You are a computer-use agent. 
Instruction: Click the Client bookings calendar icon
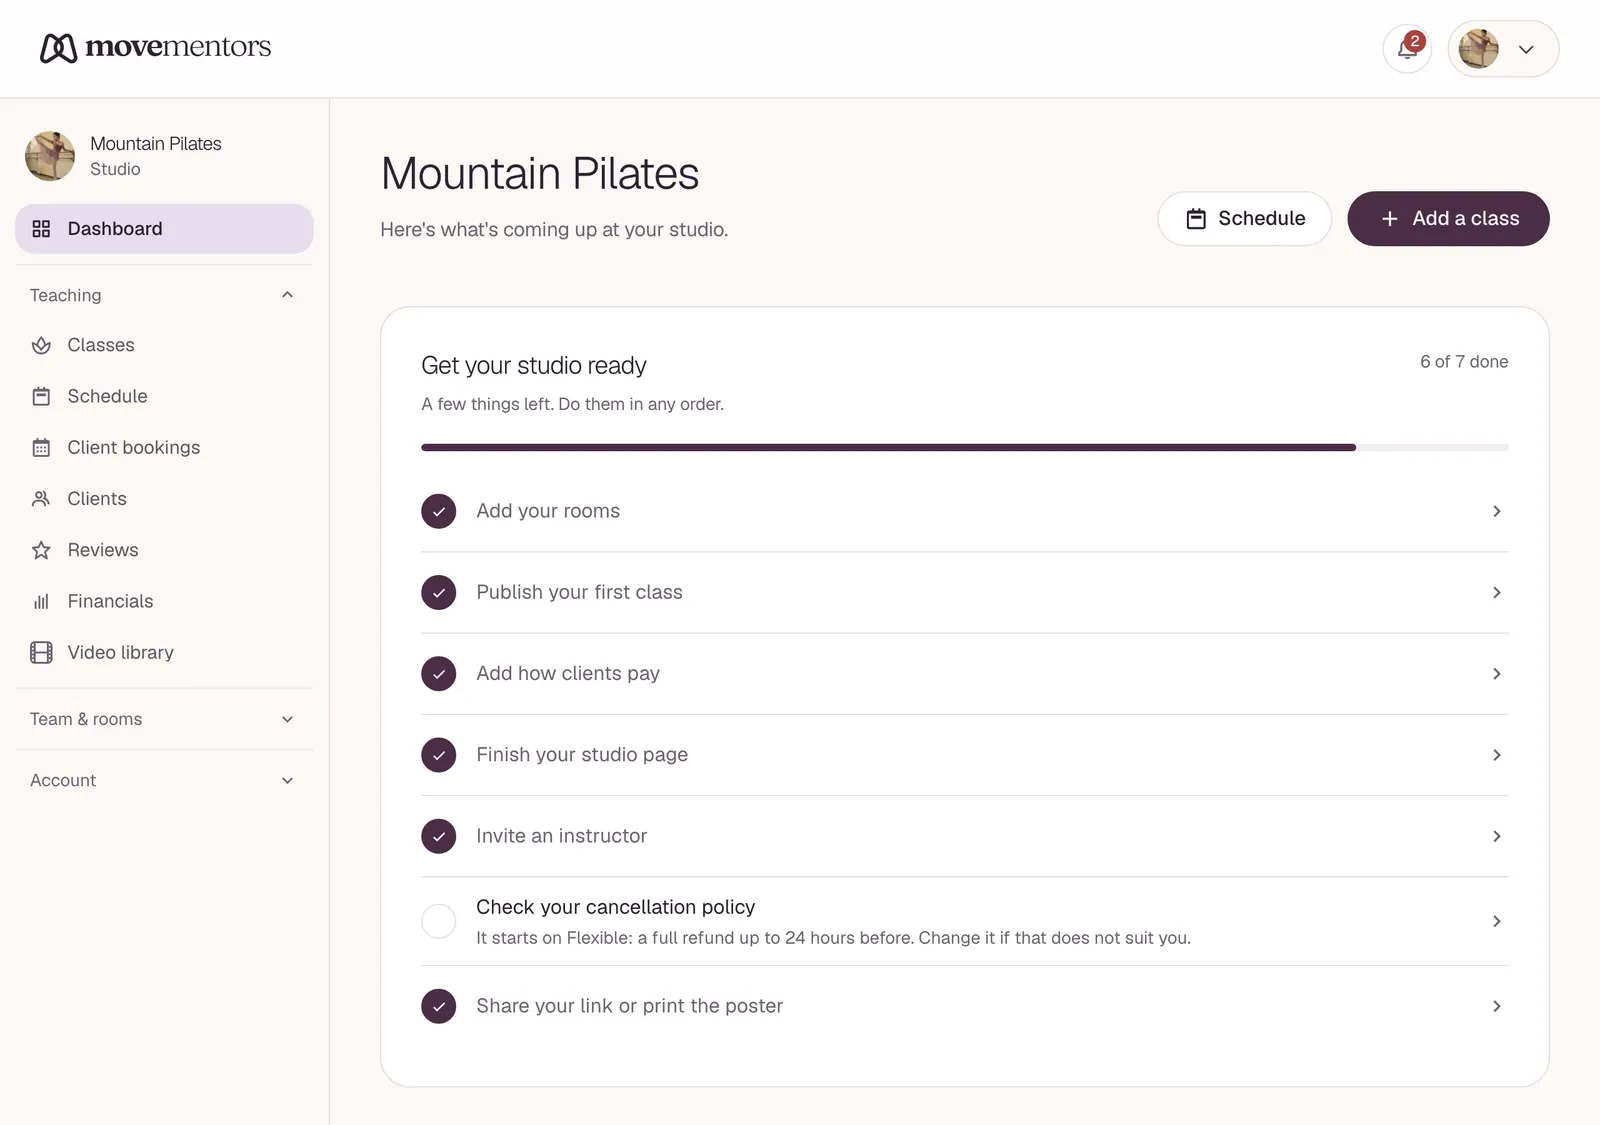click(x=41, y=448)
